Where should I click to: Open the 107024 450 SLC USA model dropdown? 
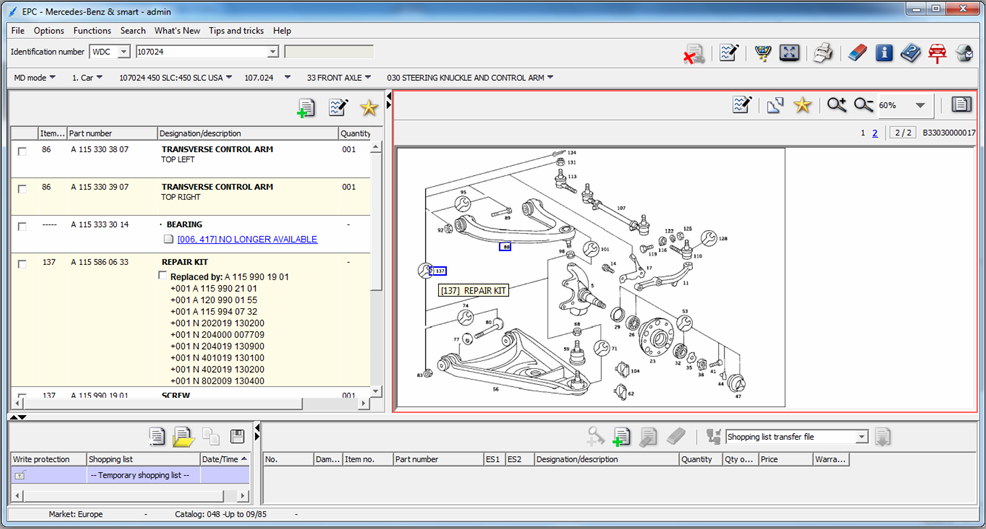pos(175,77)
